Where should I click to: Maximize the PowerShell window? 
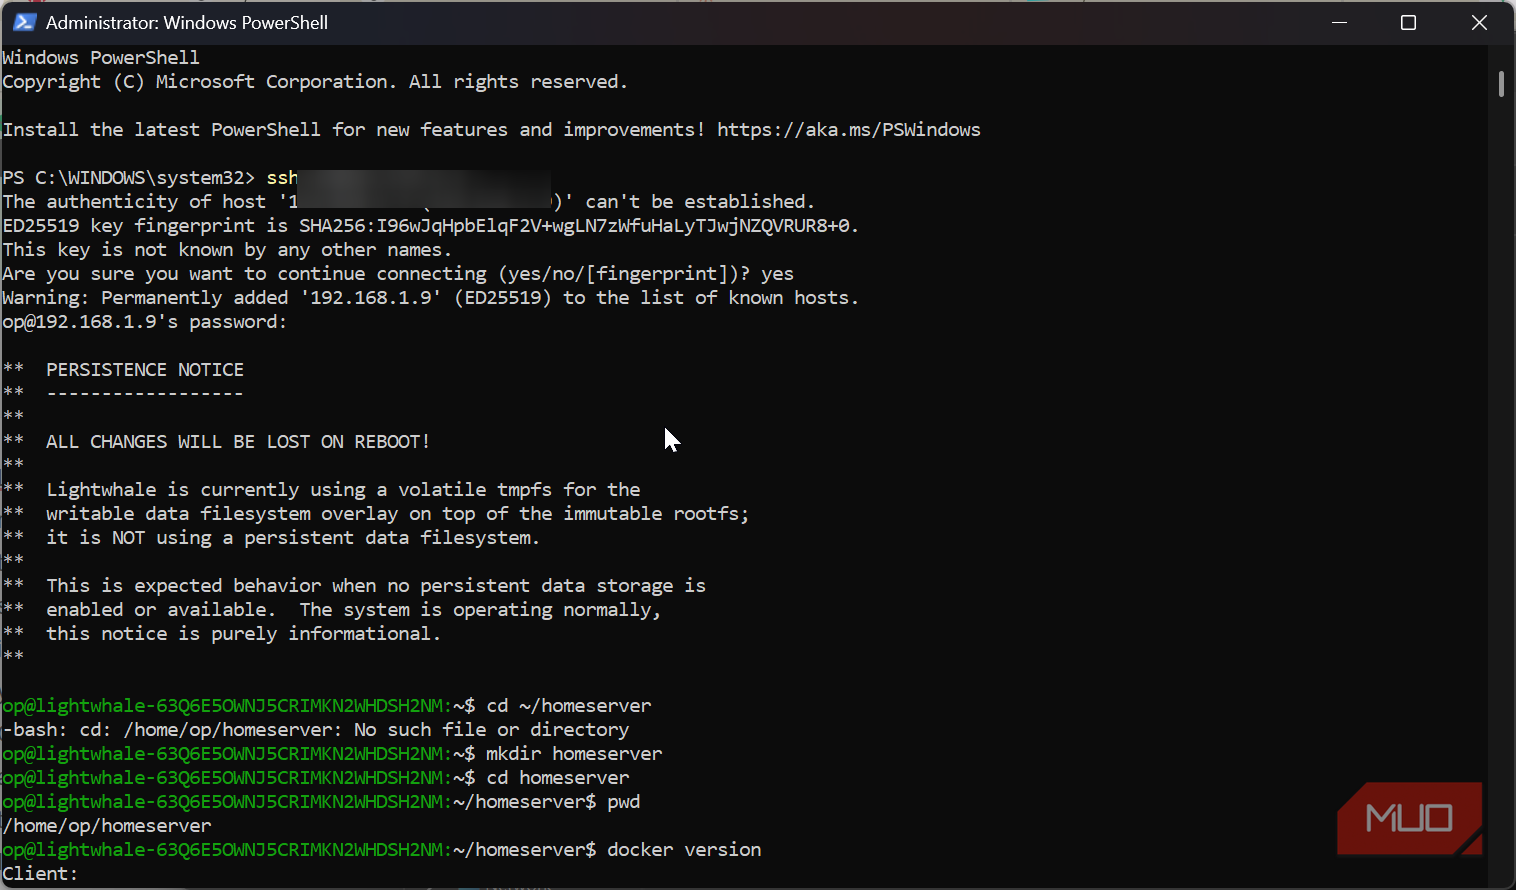pos(1408,22)
